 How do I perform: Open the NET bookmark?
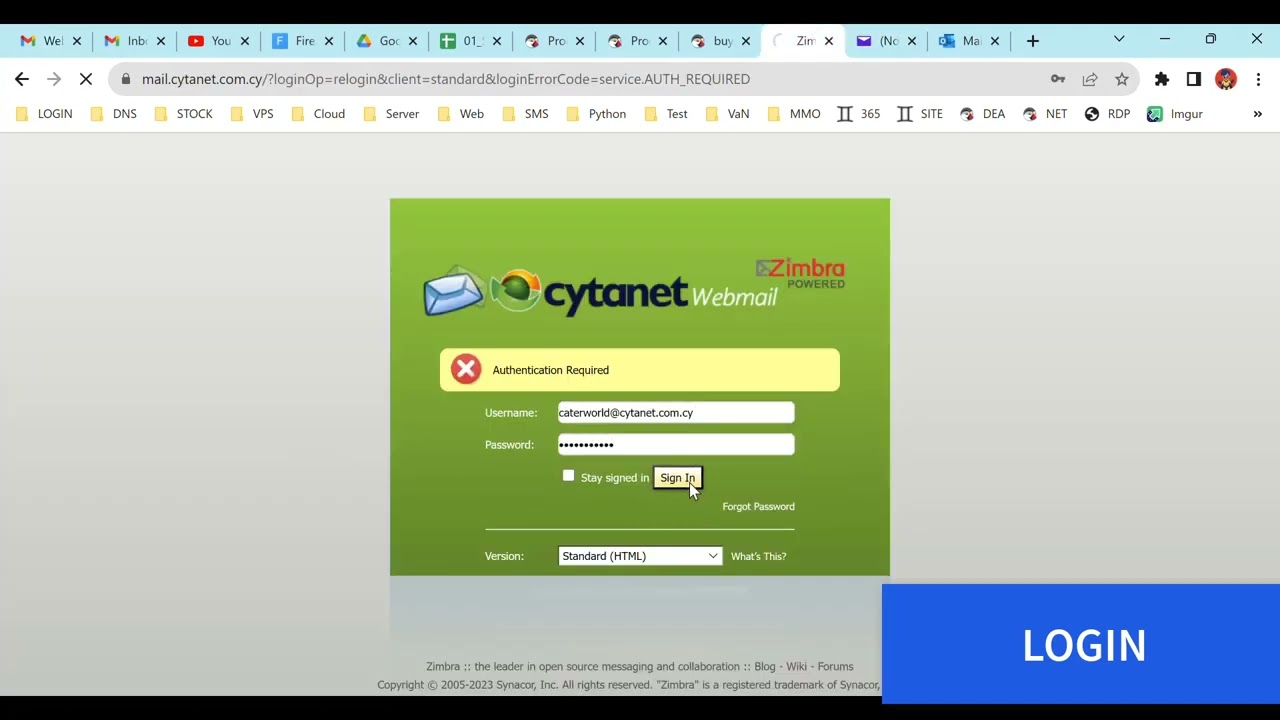[x=1044, y=114]
